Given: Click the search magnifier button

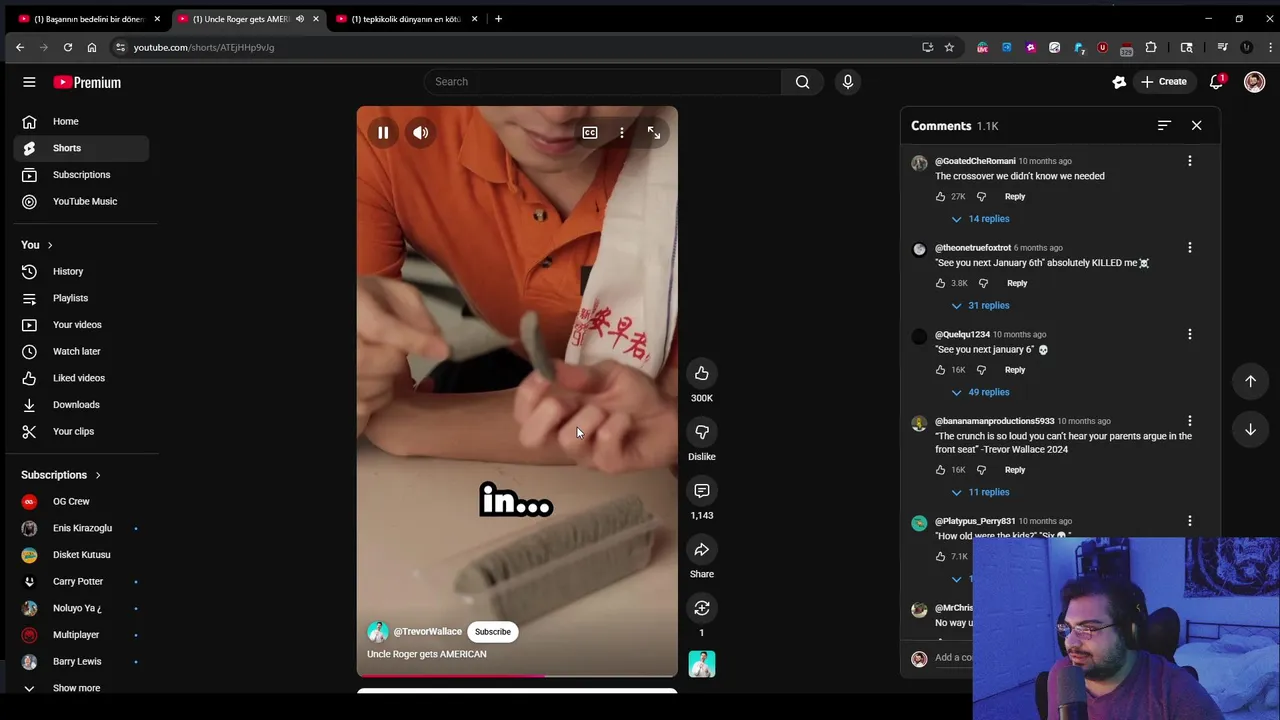Looking at the screenshot, I should coord(802,82).
